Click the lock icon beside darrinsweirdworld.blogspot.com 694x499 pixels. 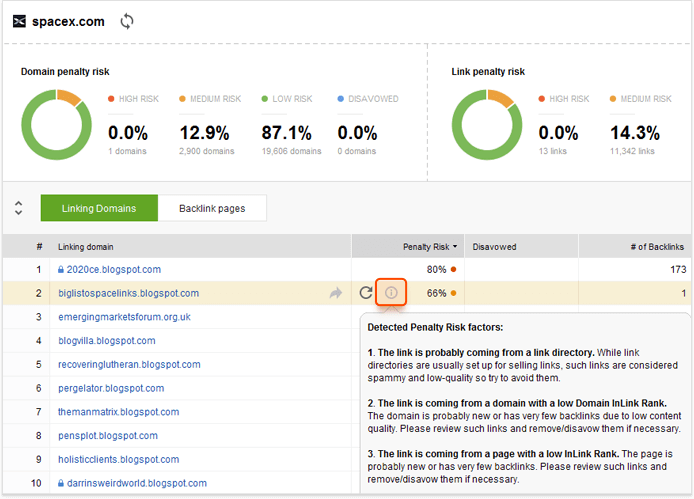point(61,483)
